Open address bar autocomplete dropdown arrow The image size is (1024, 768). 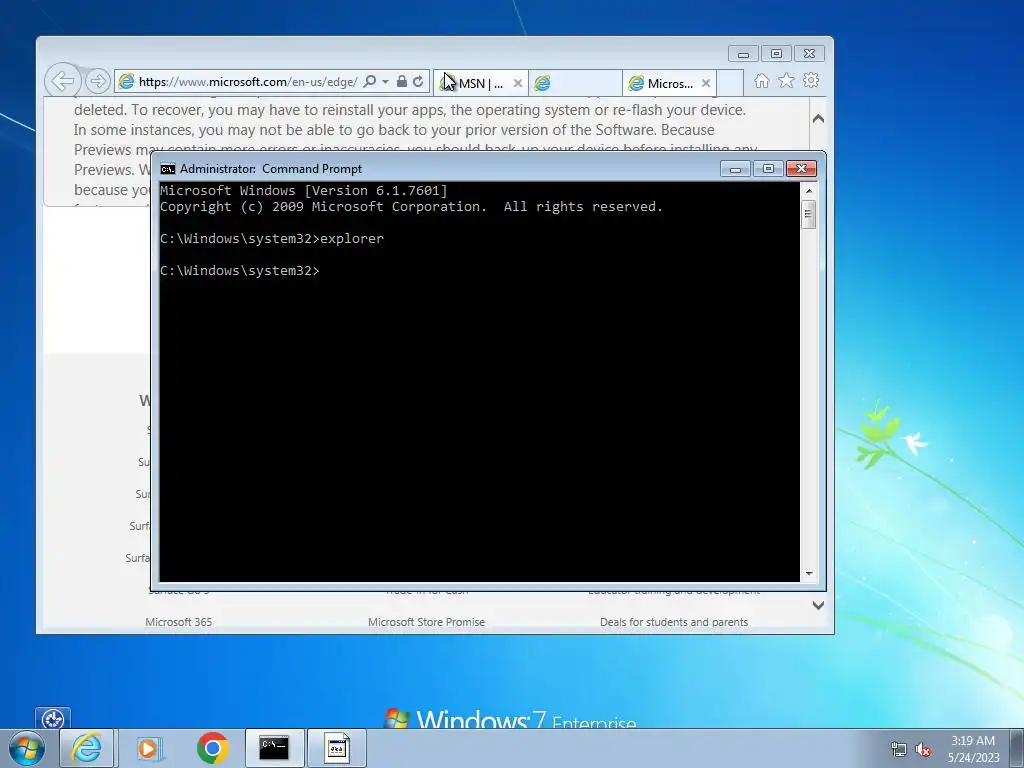[x=385, y=82]
